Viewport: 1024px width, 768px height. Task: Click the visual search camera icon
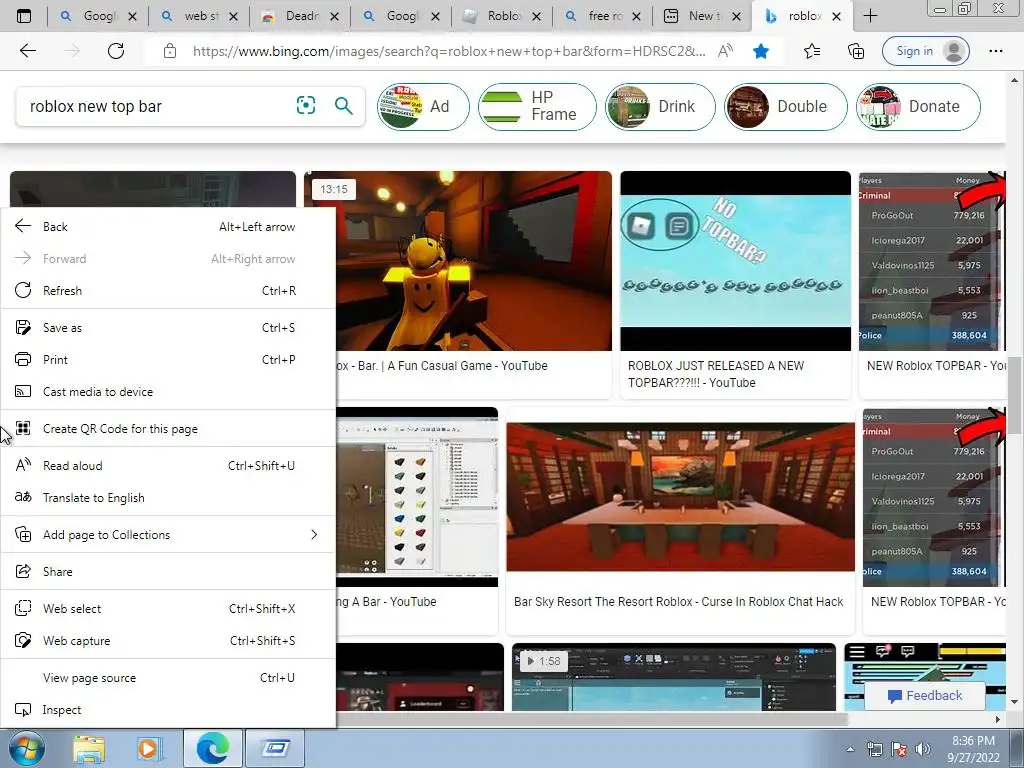[x=306, y=105]
